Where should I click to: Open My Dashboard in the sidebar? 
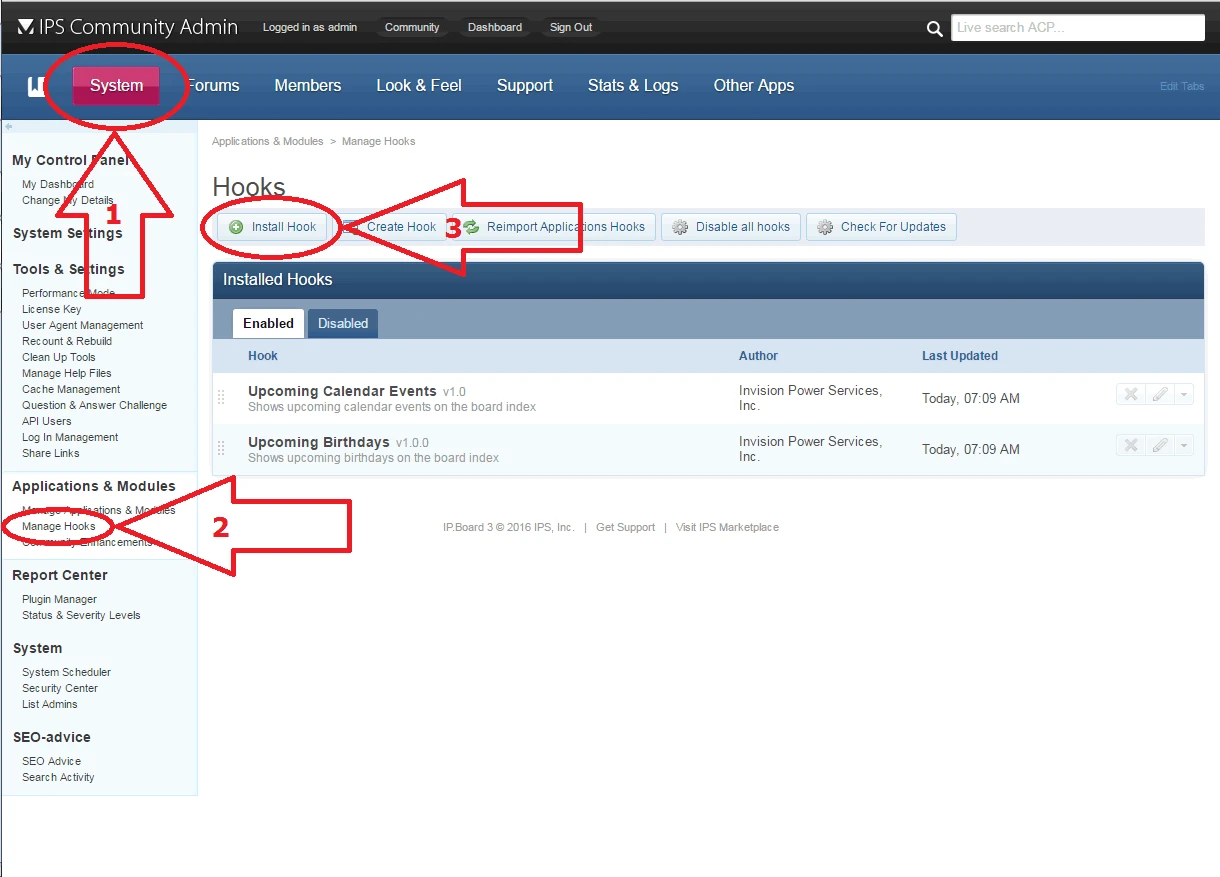coord(58,184)
